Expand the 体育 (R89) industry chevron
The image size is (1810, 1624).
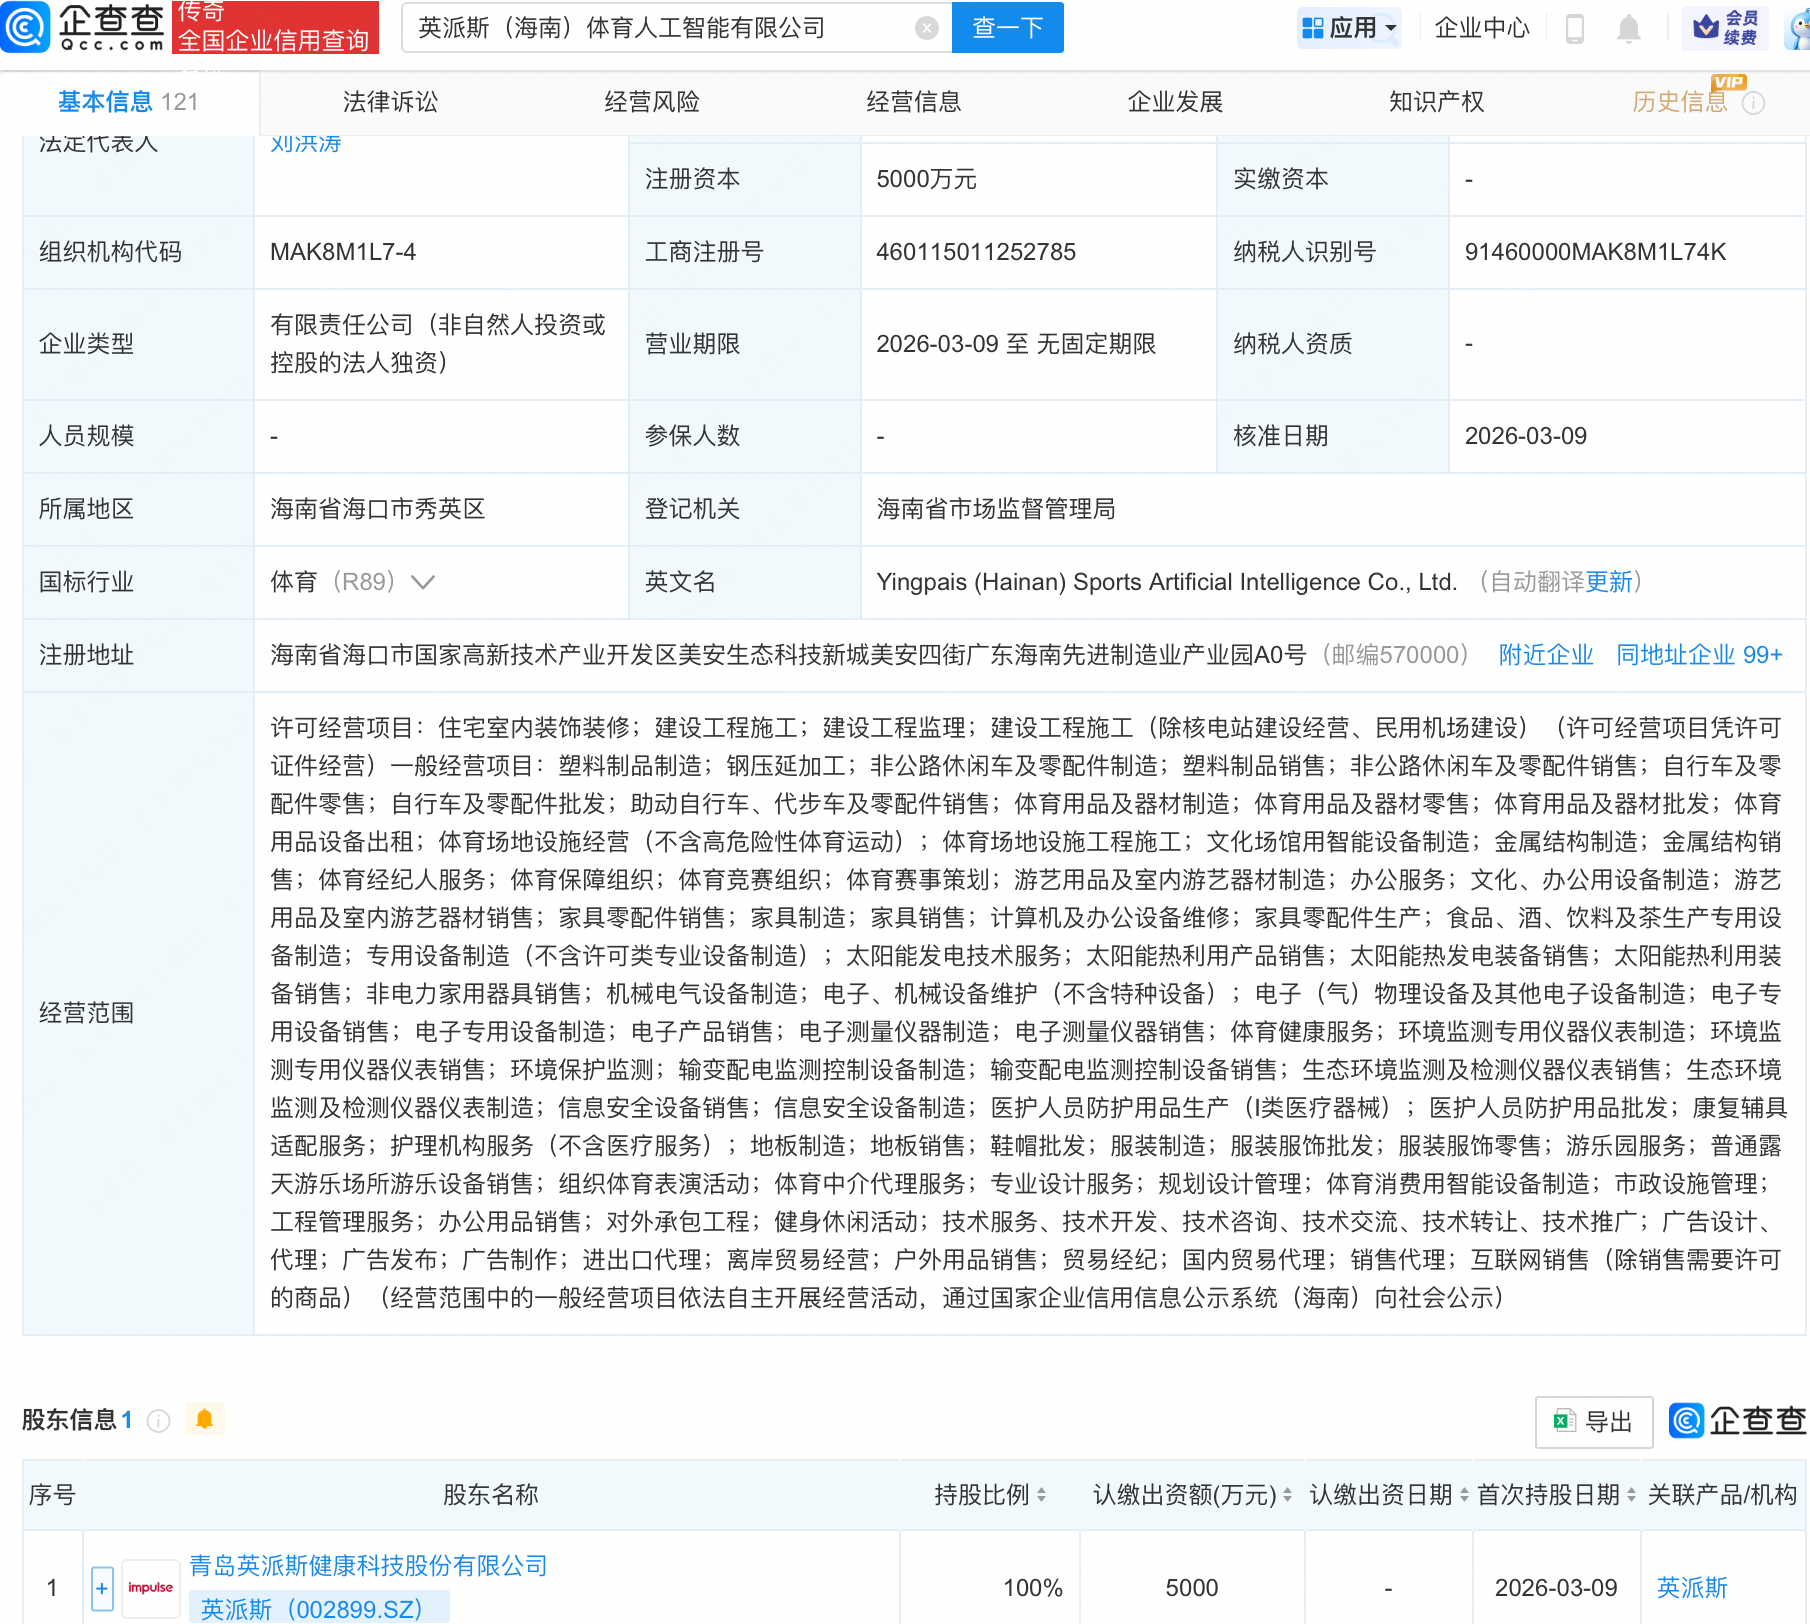coord(423,582)
